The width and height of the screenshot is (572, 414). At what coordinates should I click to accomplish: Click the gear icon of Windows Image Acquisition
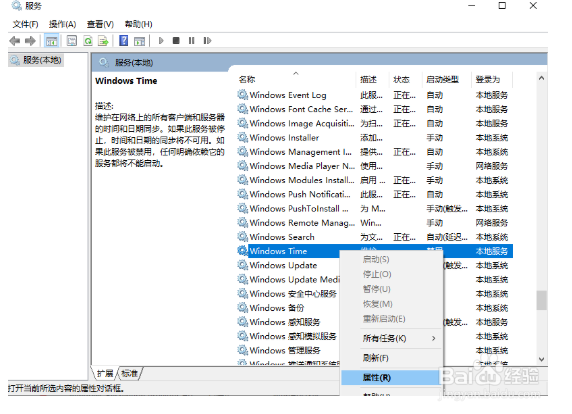[243, 123]
